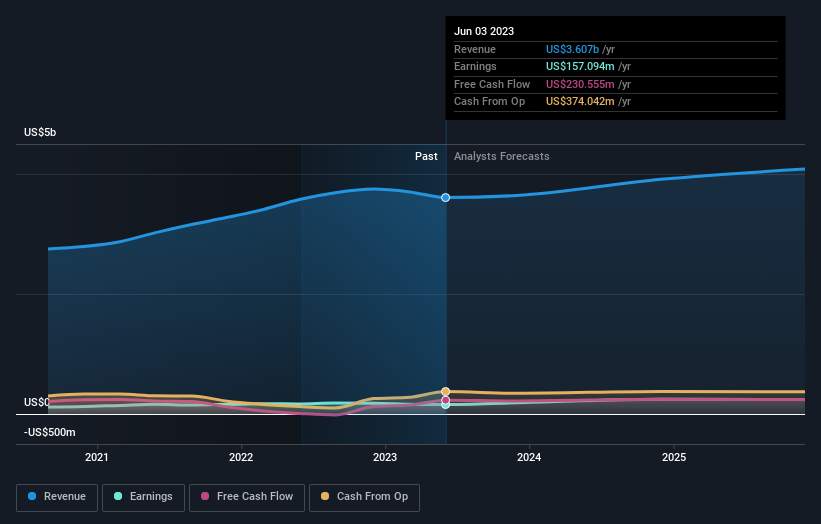821x524 pixels.
Task: Click the Jun 03 2023 tooltip date
Action: tap(484, 31)
